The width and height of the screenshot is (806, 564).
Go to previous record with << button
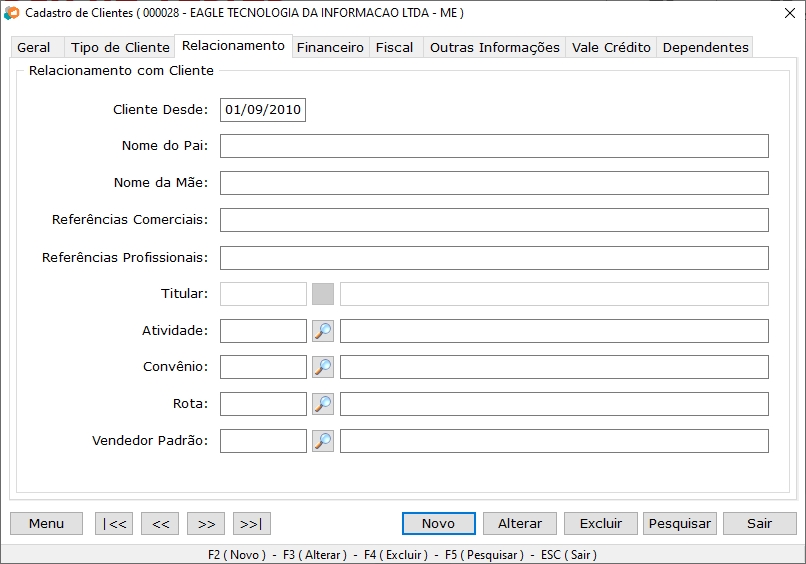(x=160, y=523)
